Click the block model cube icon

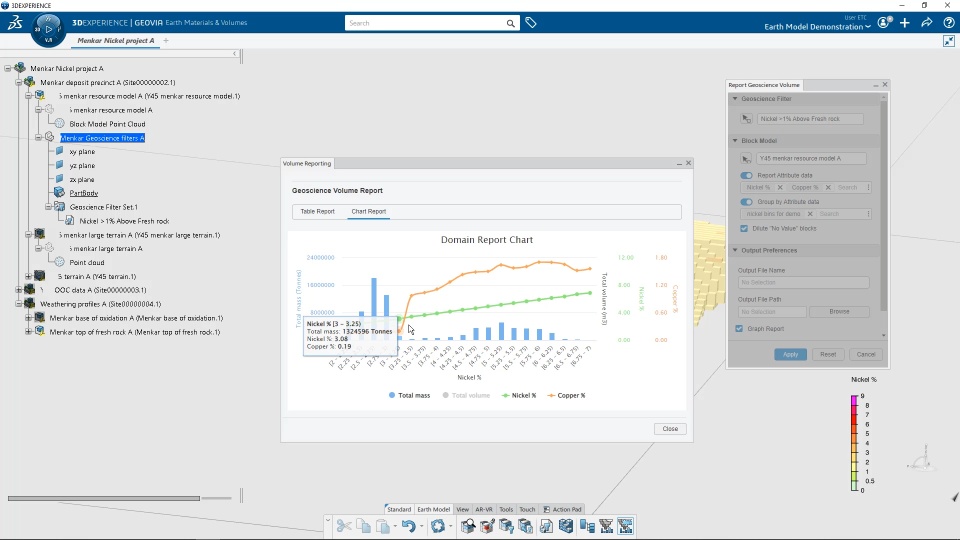(x=566, y=526)
